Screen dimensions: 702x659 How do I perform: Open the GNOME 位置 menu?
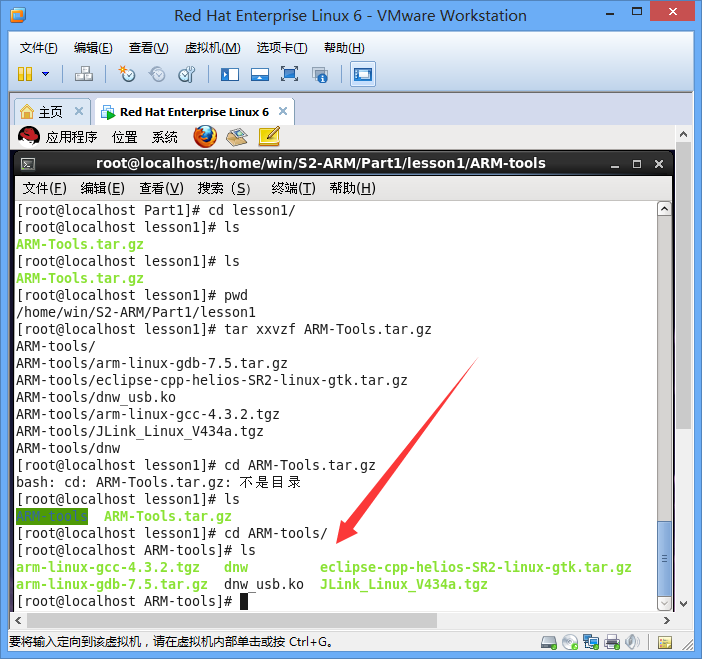pos(124,137)
